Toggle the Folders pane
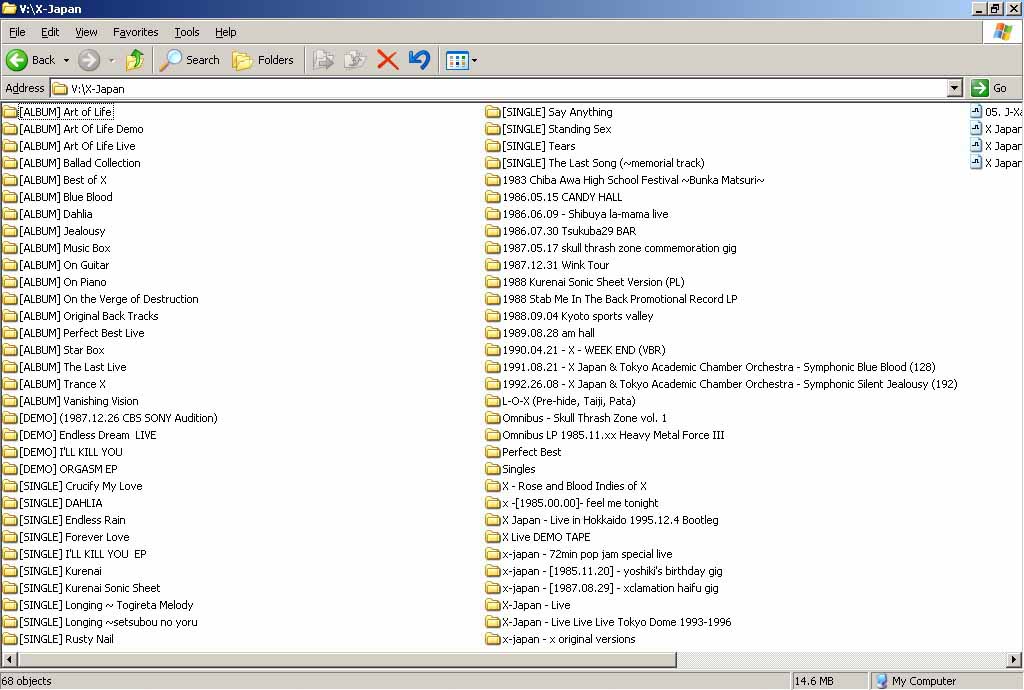 coord(263,60)
